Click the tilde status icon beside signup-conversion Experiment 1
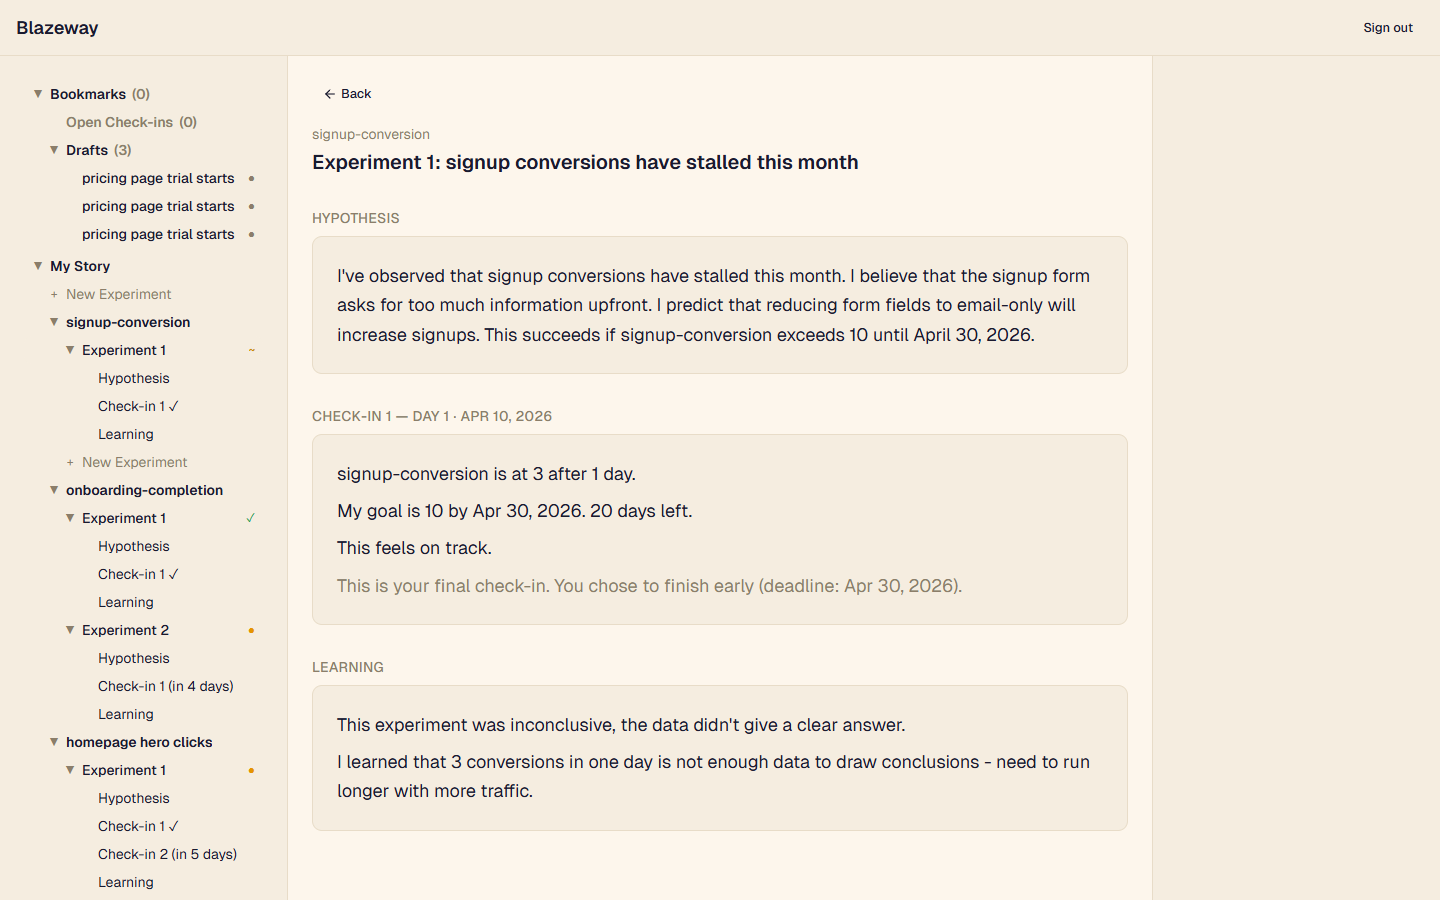1440x900 pixels. pos(251,350)
